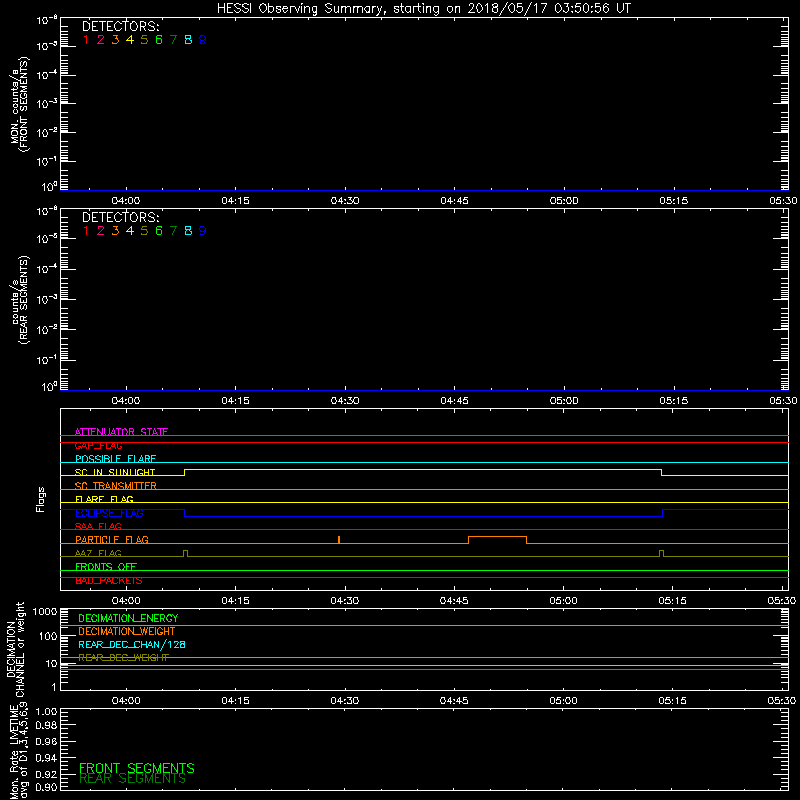This screenshot has width=800, height=800.
Task: Click the POSSIBLE_FLARE label
Action: point(115,459)
